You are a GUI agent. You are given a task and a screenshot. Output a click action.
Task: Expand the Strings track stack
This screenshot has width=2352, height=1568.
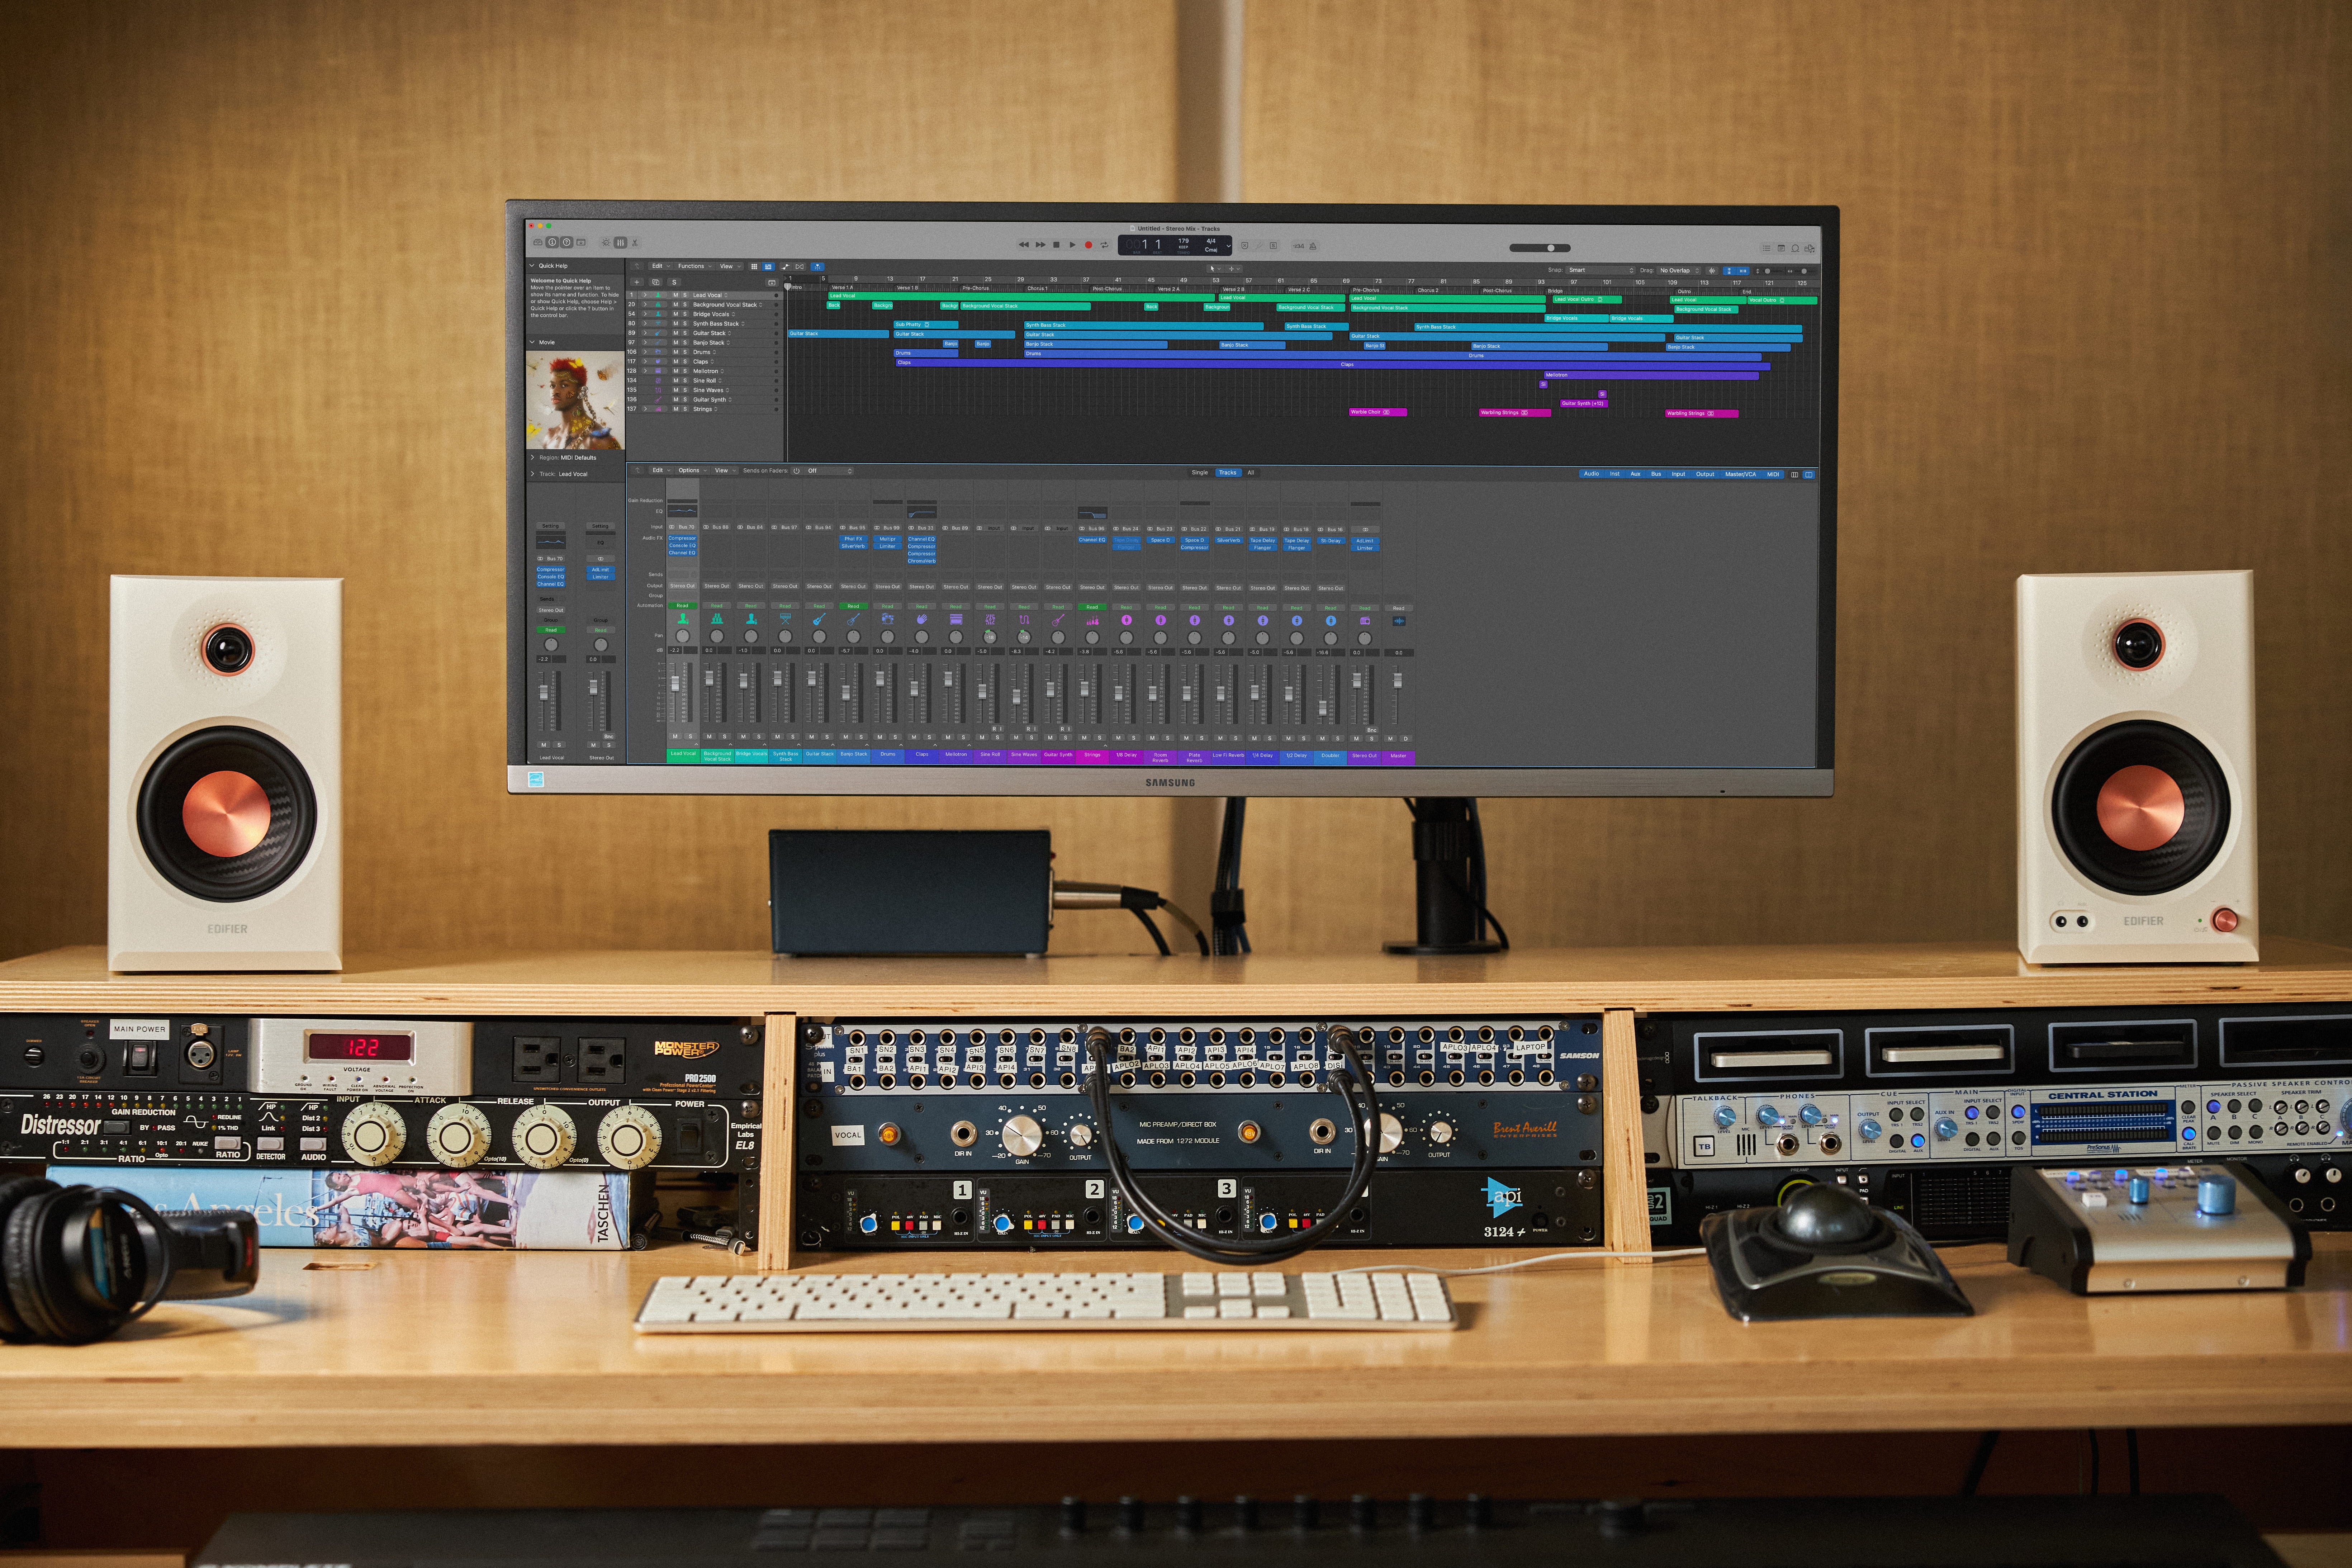click(x=645, y=409)
